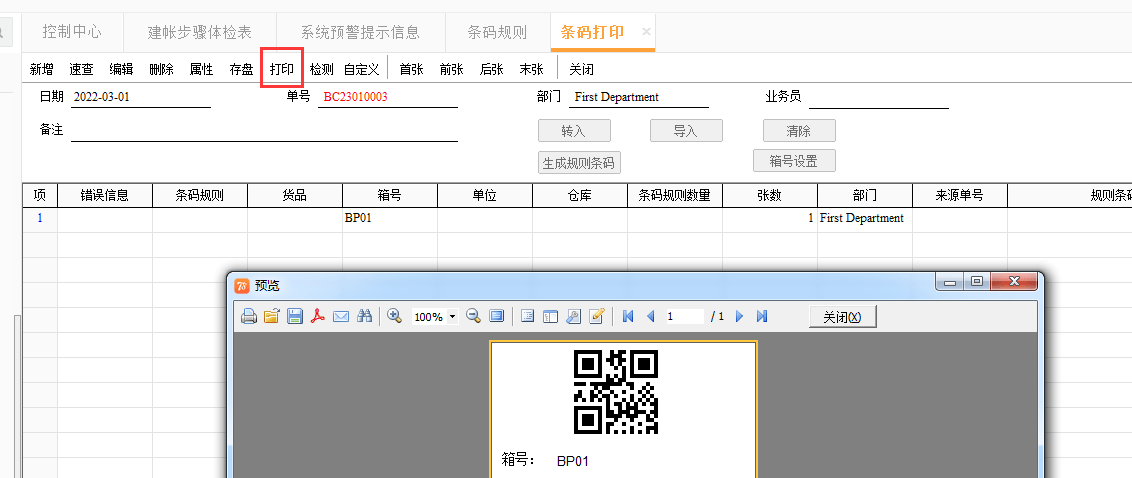Show the outline panel icon in preview
Image resolution: width=1132 pixels, height=478 pixels.
527,316
